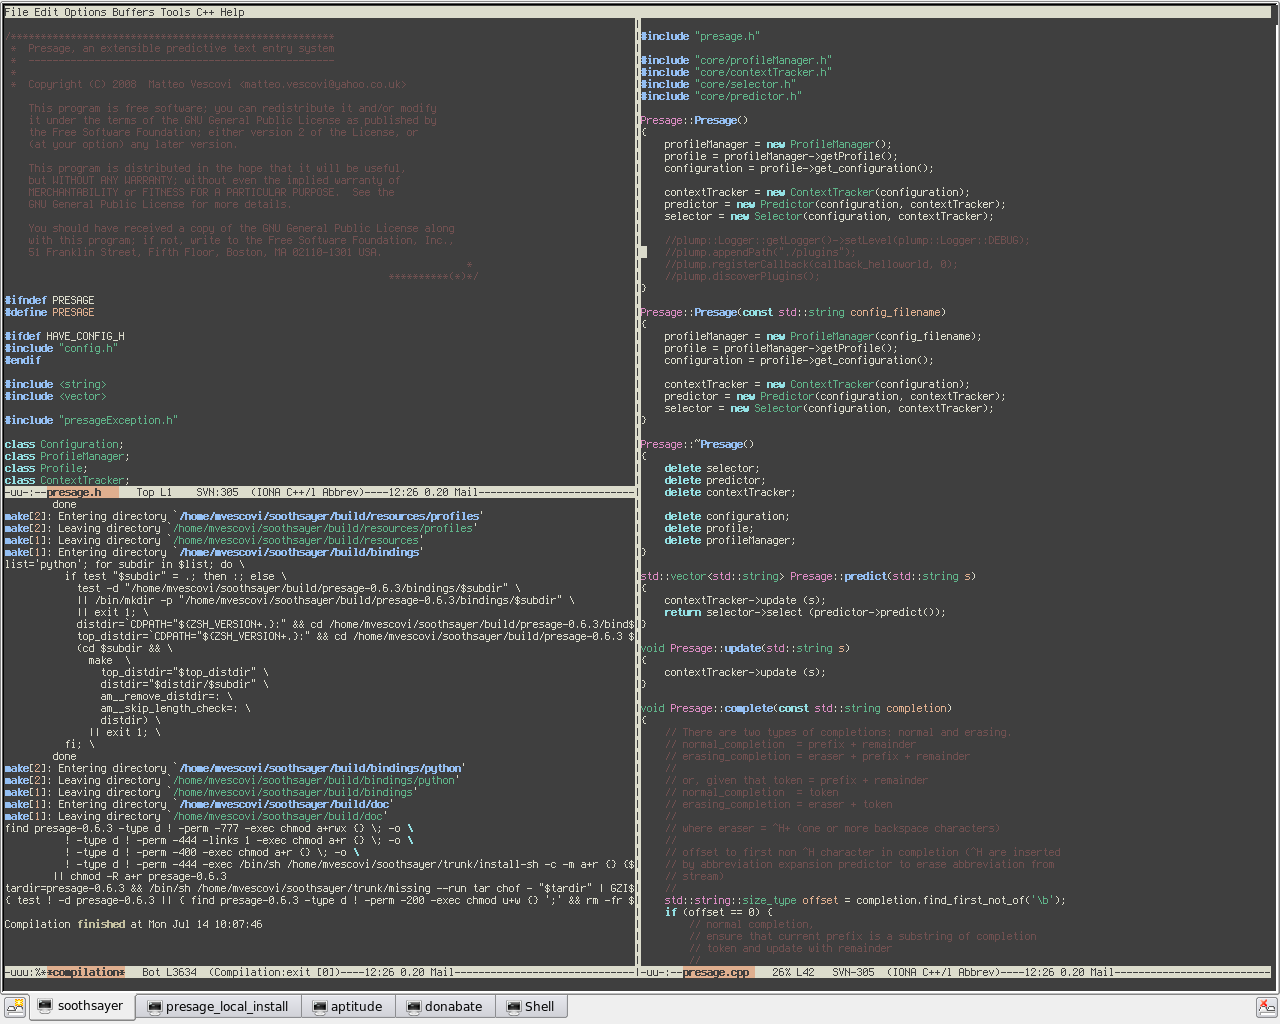Click the '#include <vector>' line
Viewport: 1280px width, 1024px height.
click(x=55, y=396)
